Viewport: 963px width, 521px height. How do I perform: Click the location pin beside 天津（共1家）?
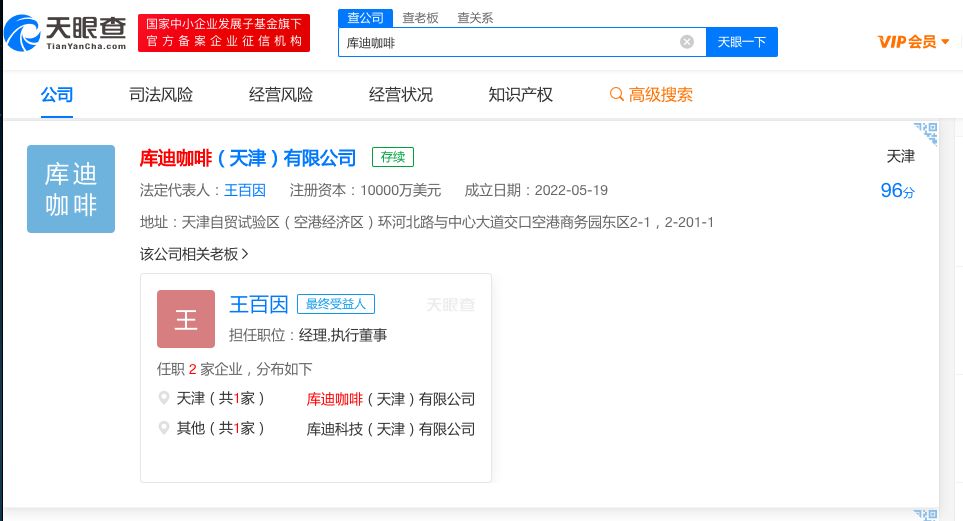164,398
